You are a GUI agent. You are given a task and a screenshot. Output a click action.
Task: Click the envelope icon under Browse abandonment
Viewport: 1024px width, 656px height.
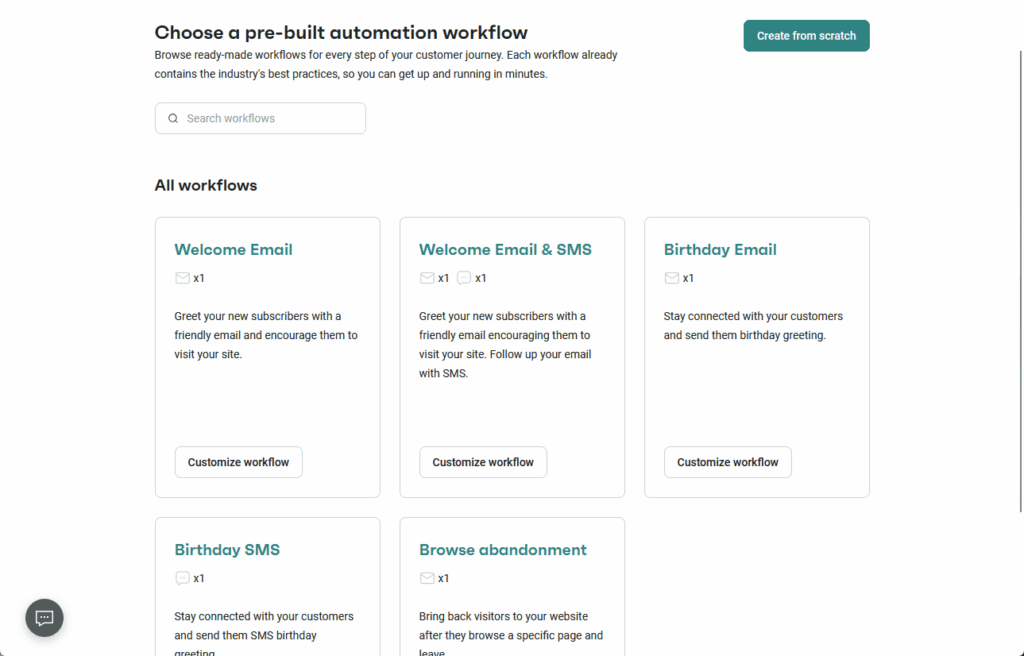point(427,578)
